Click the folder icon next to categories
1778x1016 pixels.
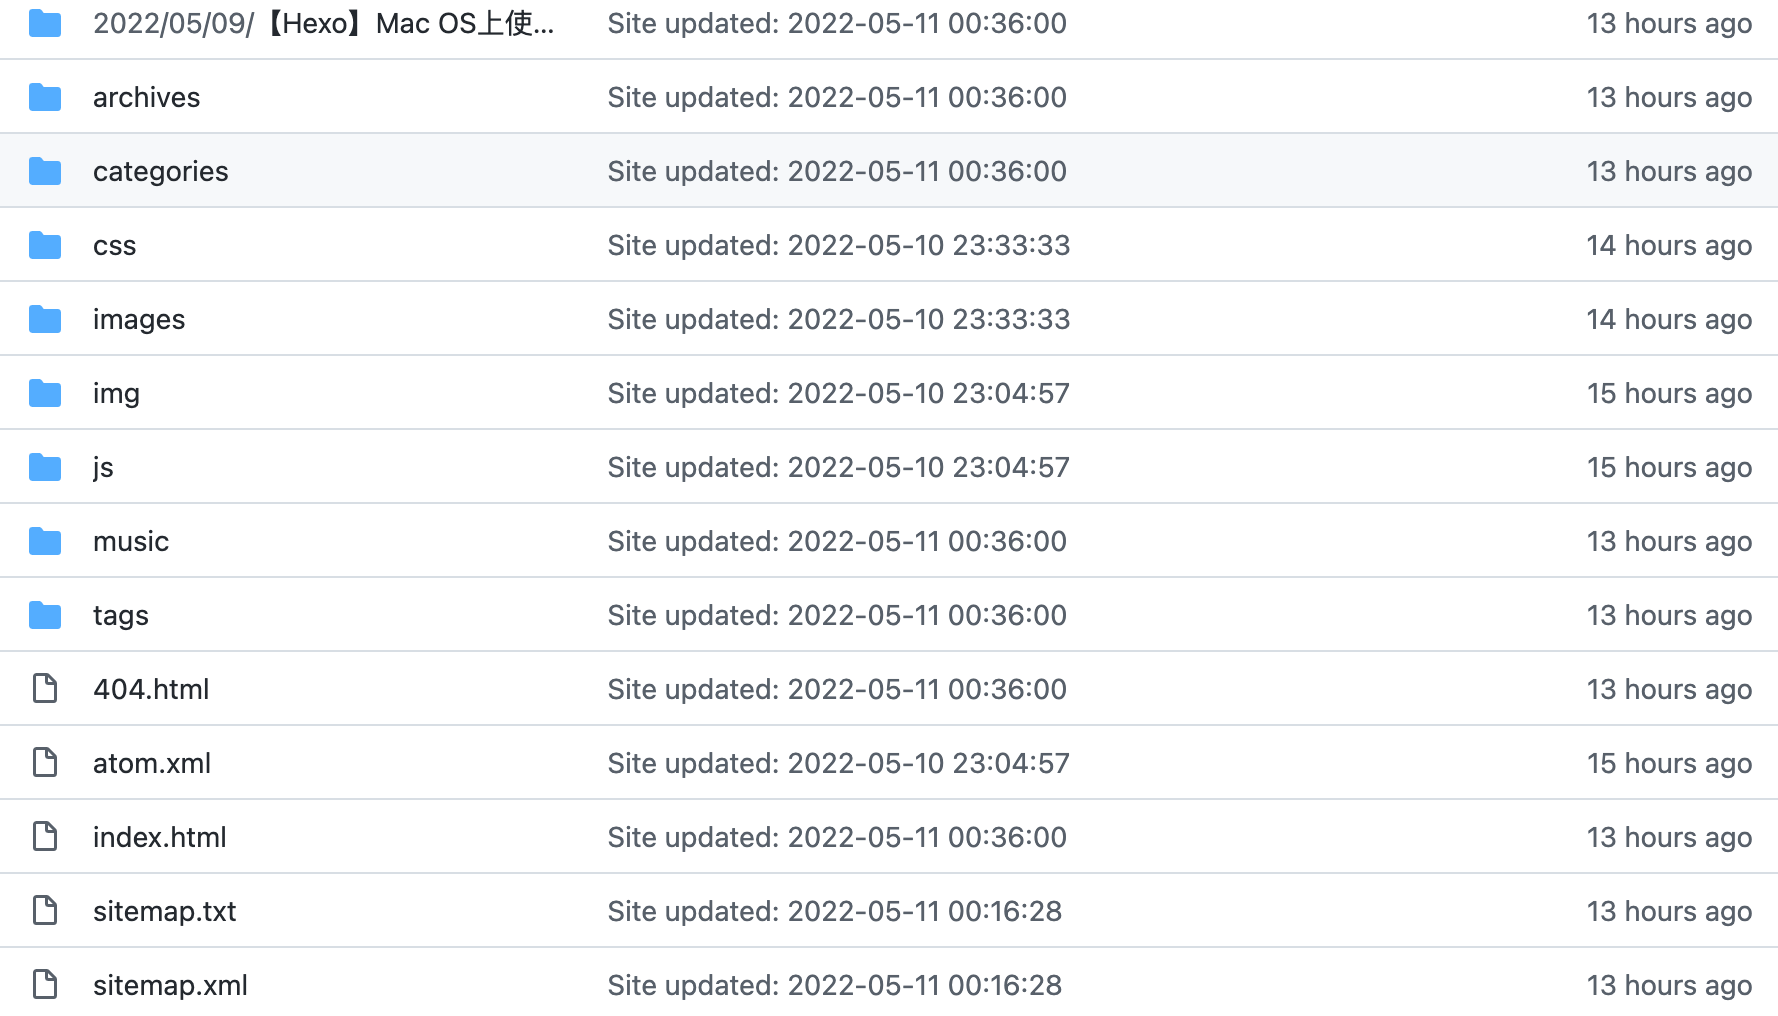[x=45, y=171]
